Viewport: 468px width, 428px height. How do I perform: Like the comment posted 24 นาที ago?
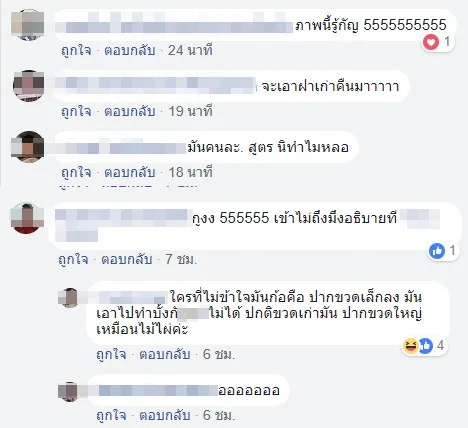tap(76, 51)
